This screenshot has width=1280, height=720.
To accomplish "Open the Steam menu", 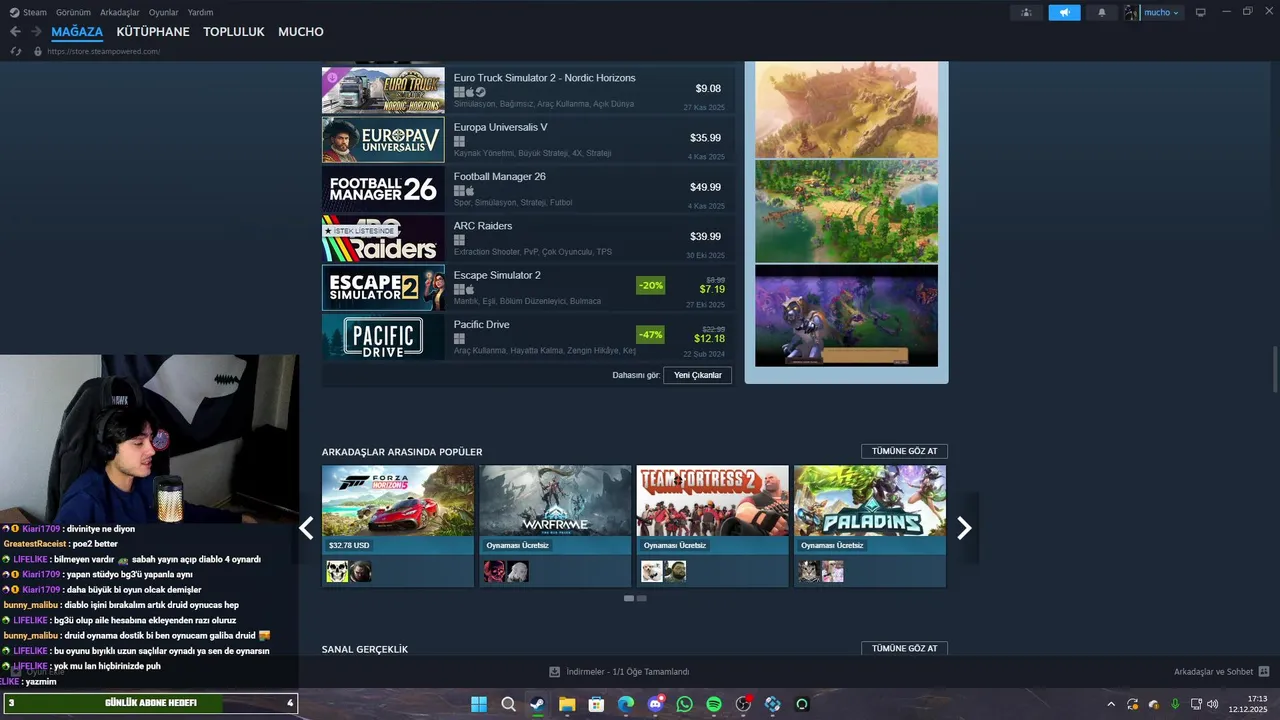I will (30, 12).
